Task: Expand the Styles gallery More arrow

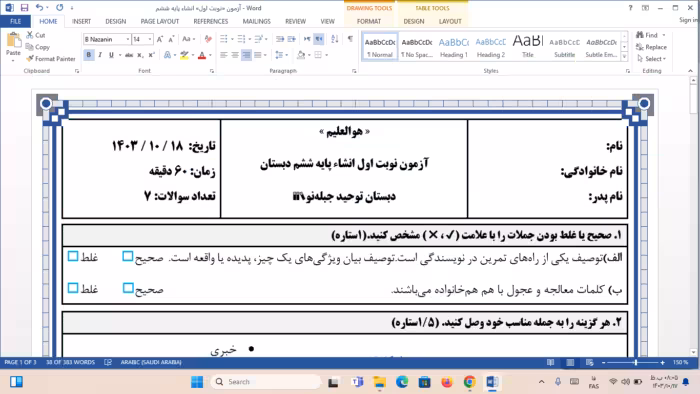Action: click(x=625, y=58)
